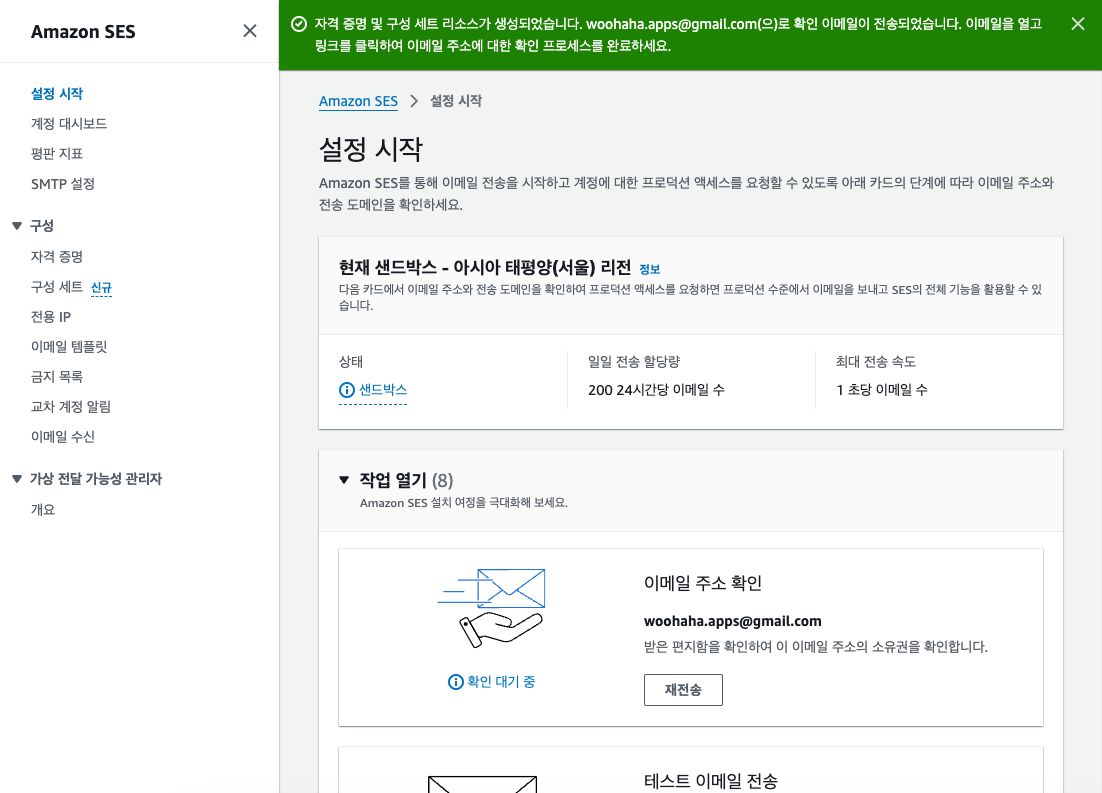
Task: Close the Amazon SES navigation panel
Action: (249, 31)
